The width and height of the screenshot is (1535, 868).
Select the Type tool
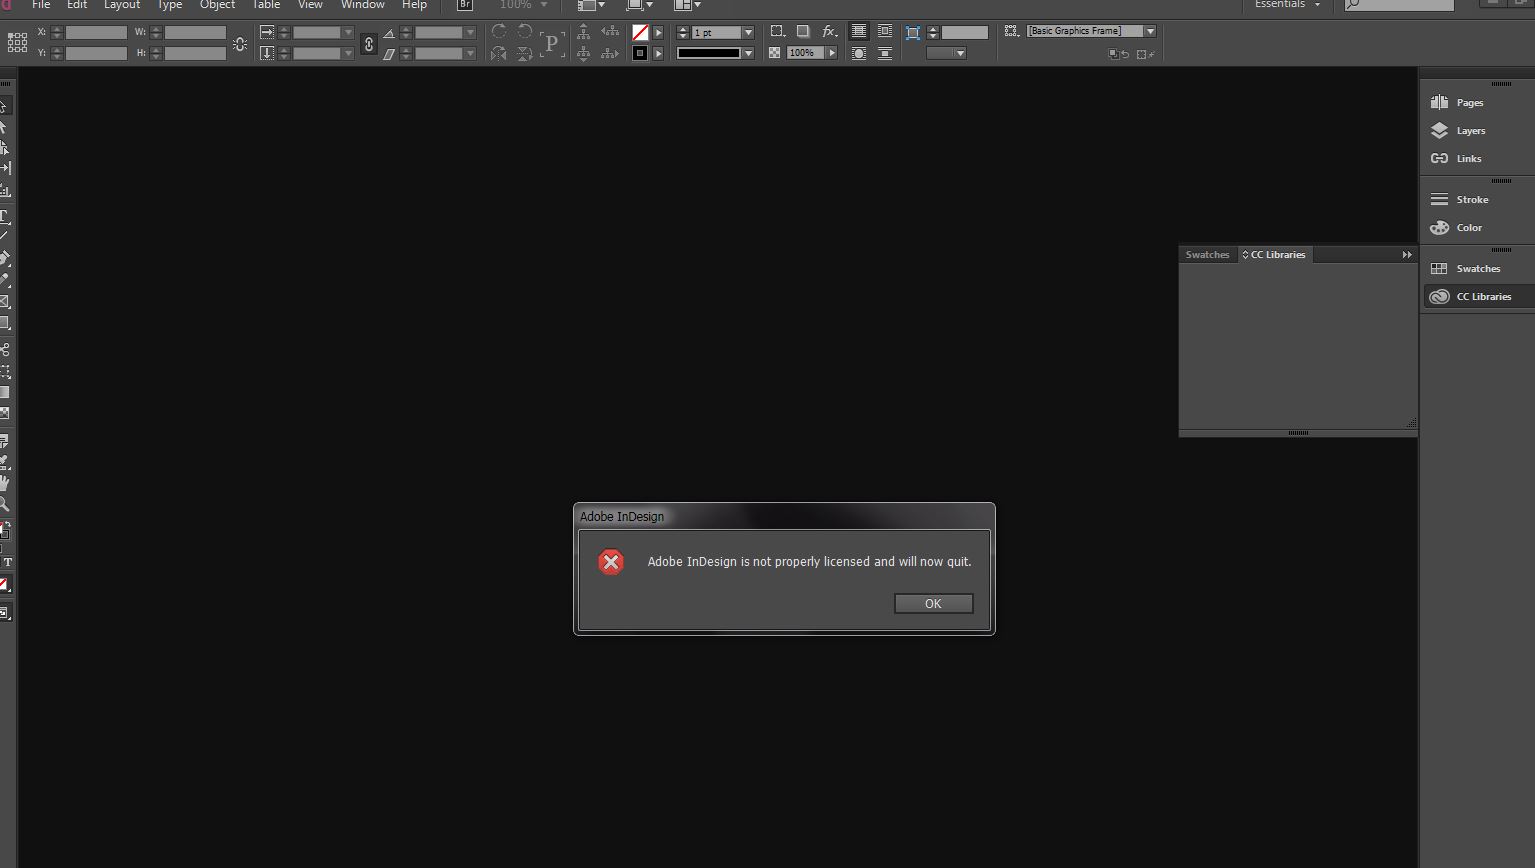(4, 215)
